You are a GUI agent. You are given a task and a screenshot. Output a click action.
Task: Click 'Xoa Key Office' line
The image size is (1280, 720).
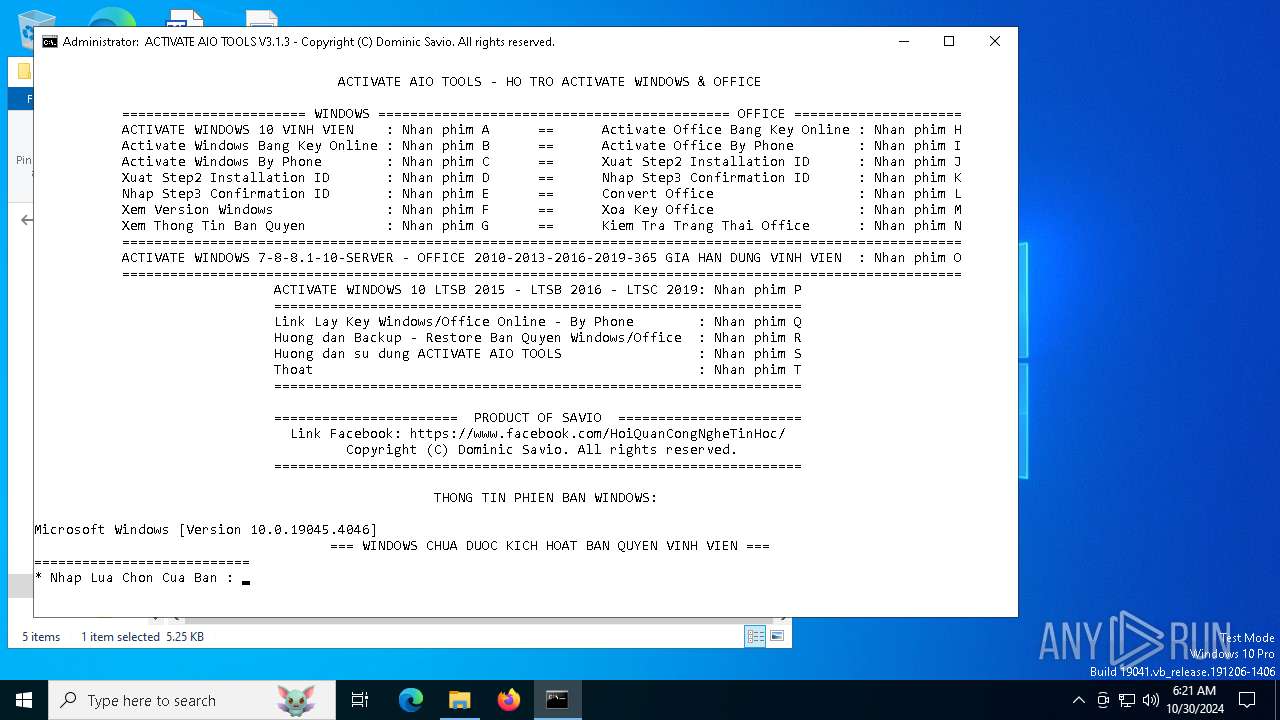tap(782, 210)
